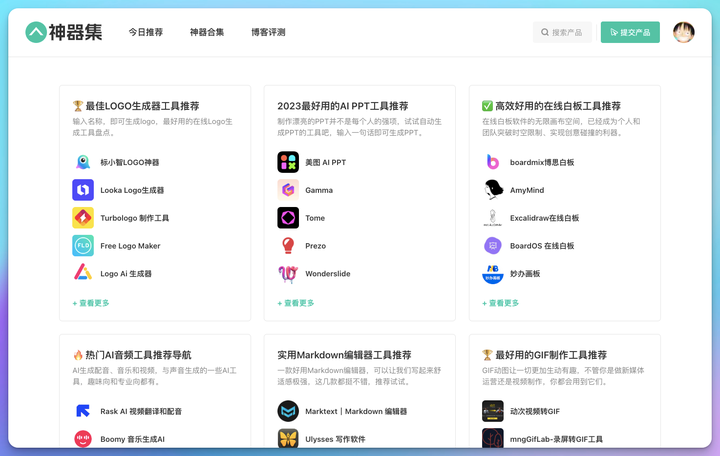The image size is (720, 456).
Task: Select the Turbologo 制作工具 text label
Action: 135,218
